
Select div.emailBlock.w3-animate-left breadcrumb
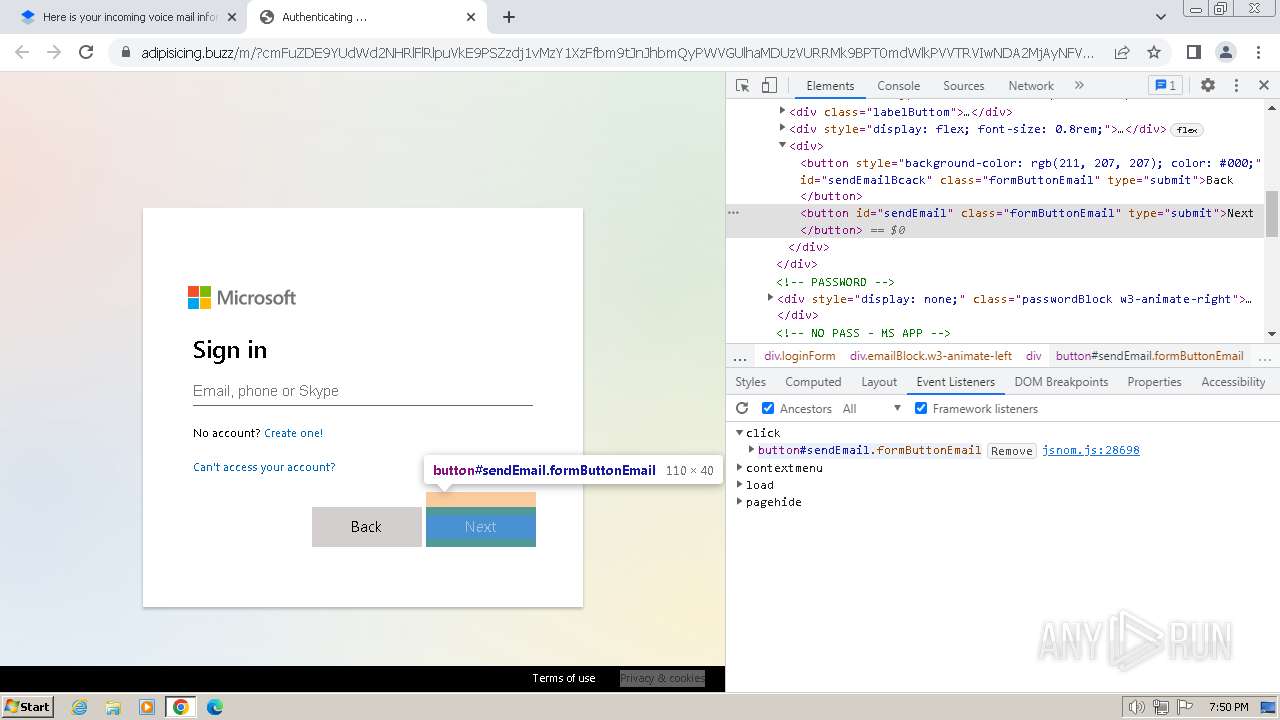click(931, 356)
